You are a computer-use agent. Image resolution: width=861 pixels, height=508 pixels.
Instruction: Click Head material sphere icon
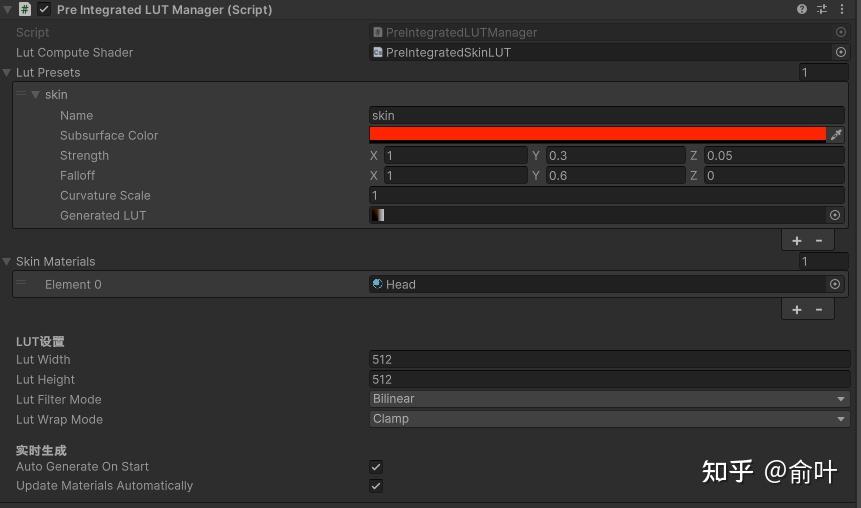tap(377, 283)
